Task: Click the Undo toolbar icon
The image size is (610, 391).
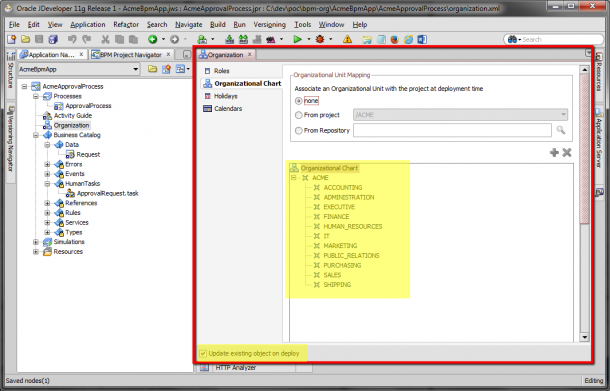Action: coord(72,39)
